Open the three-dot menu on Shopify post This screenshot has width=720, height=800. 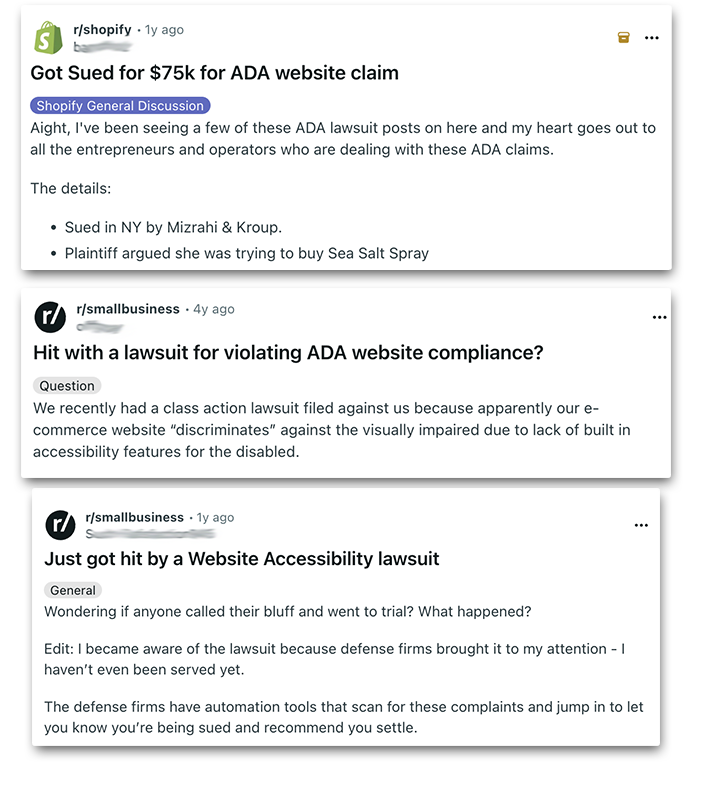click(x=652, y=38)
